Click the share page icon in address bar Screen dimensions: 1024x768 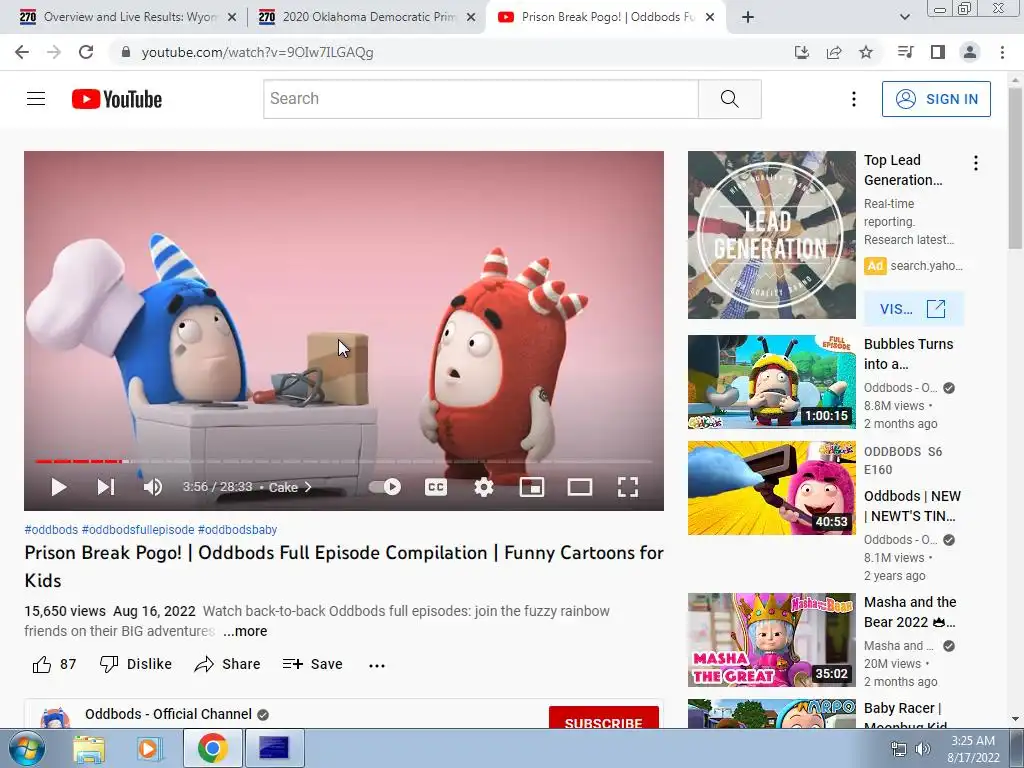[x=834, y=52]
